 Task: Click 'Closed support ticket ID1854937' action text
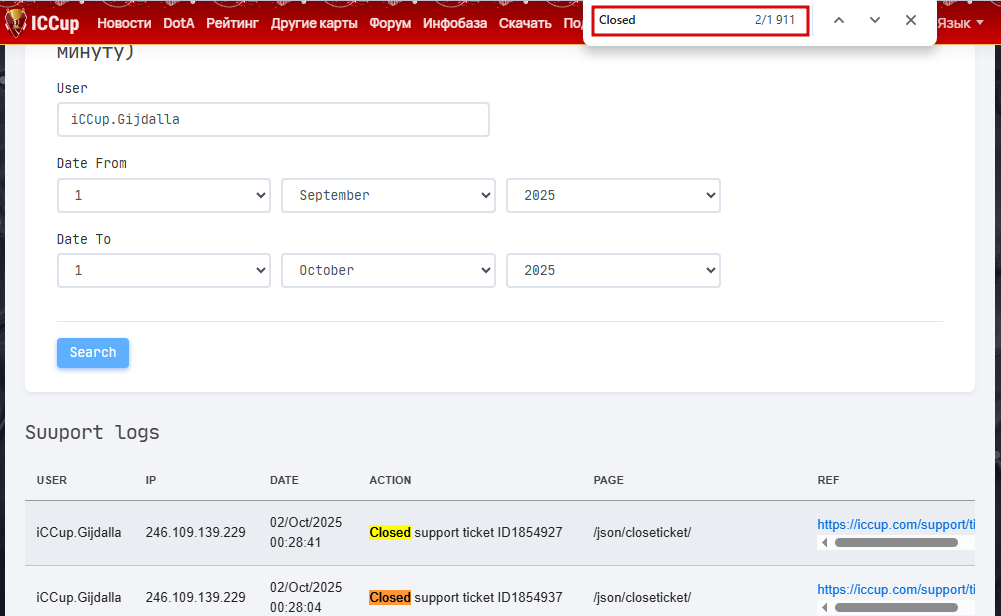(x=466, y=597)
